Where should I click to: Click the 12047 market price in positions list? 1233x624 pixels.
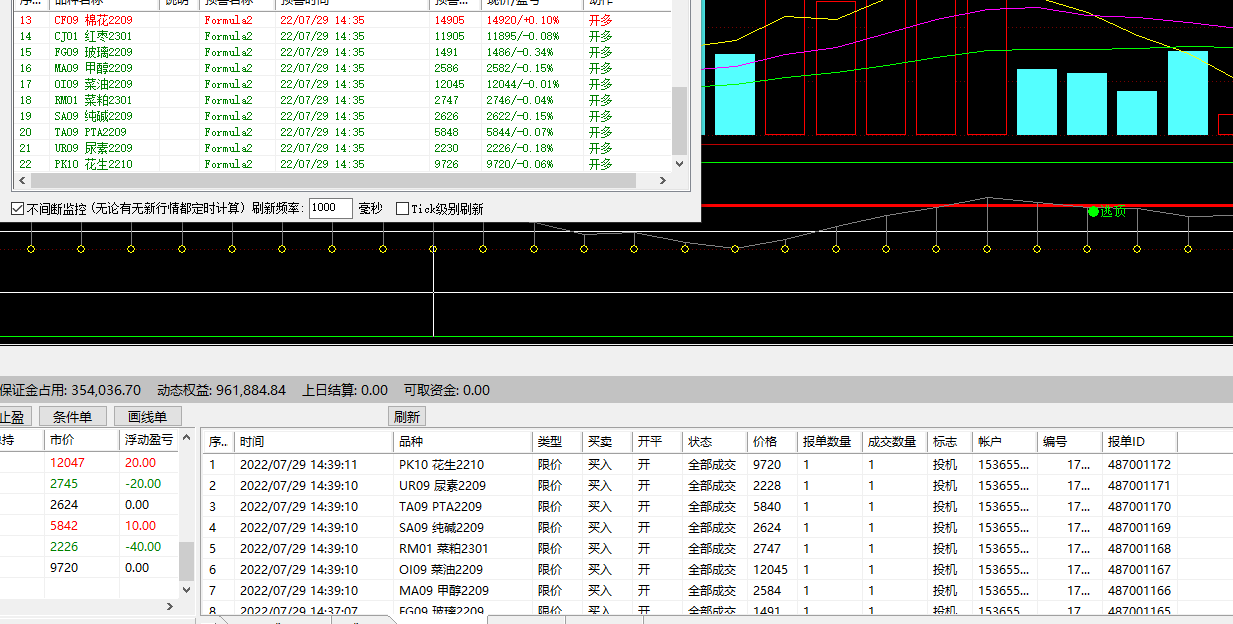[67, 463]
